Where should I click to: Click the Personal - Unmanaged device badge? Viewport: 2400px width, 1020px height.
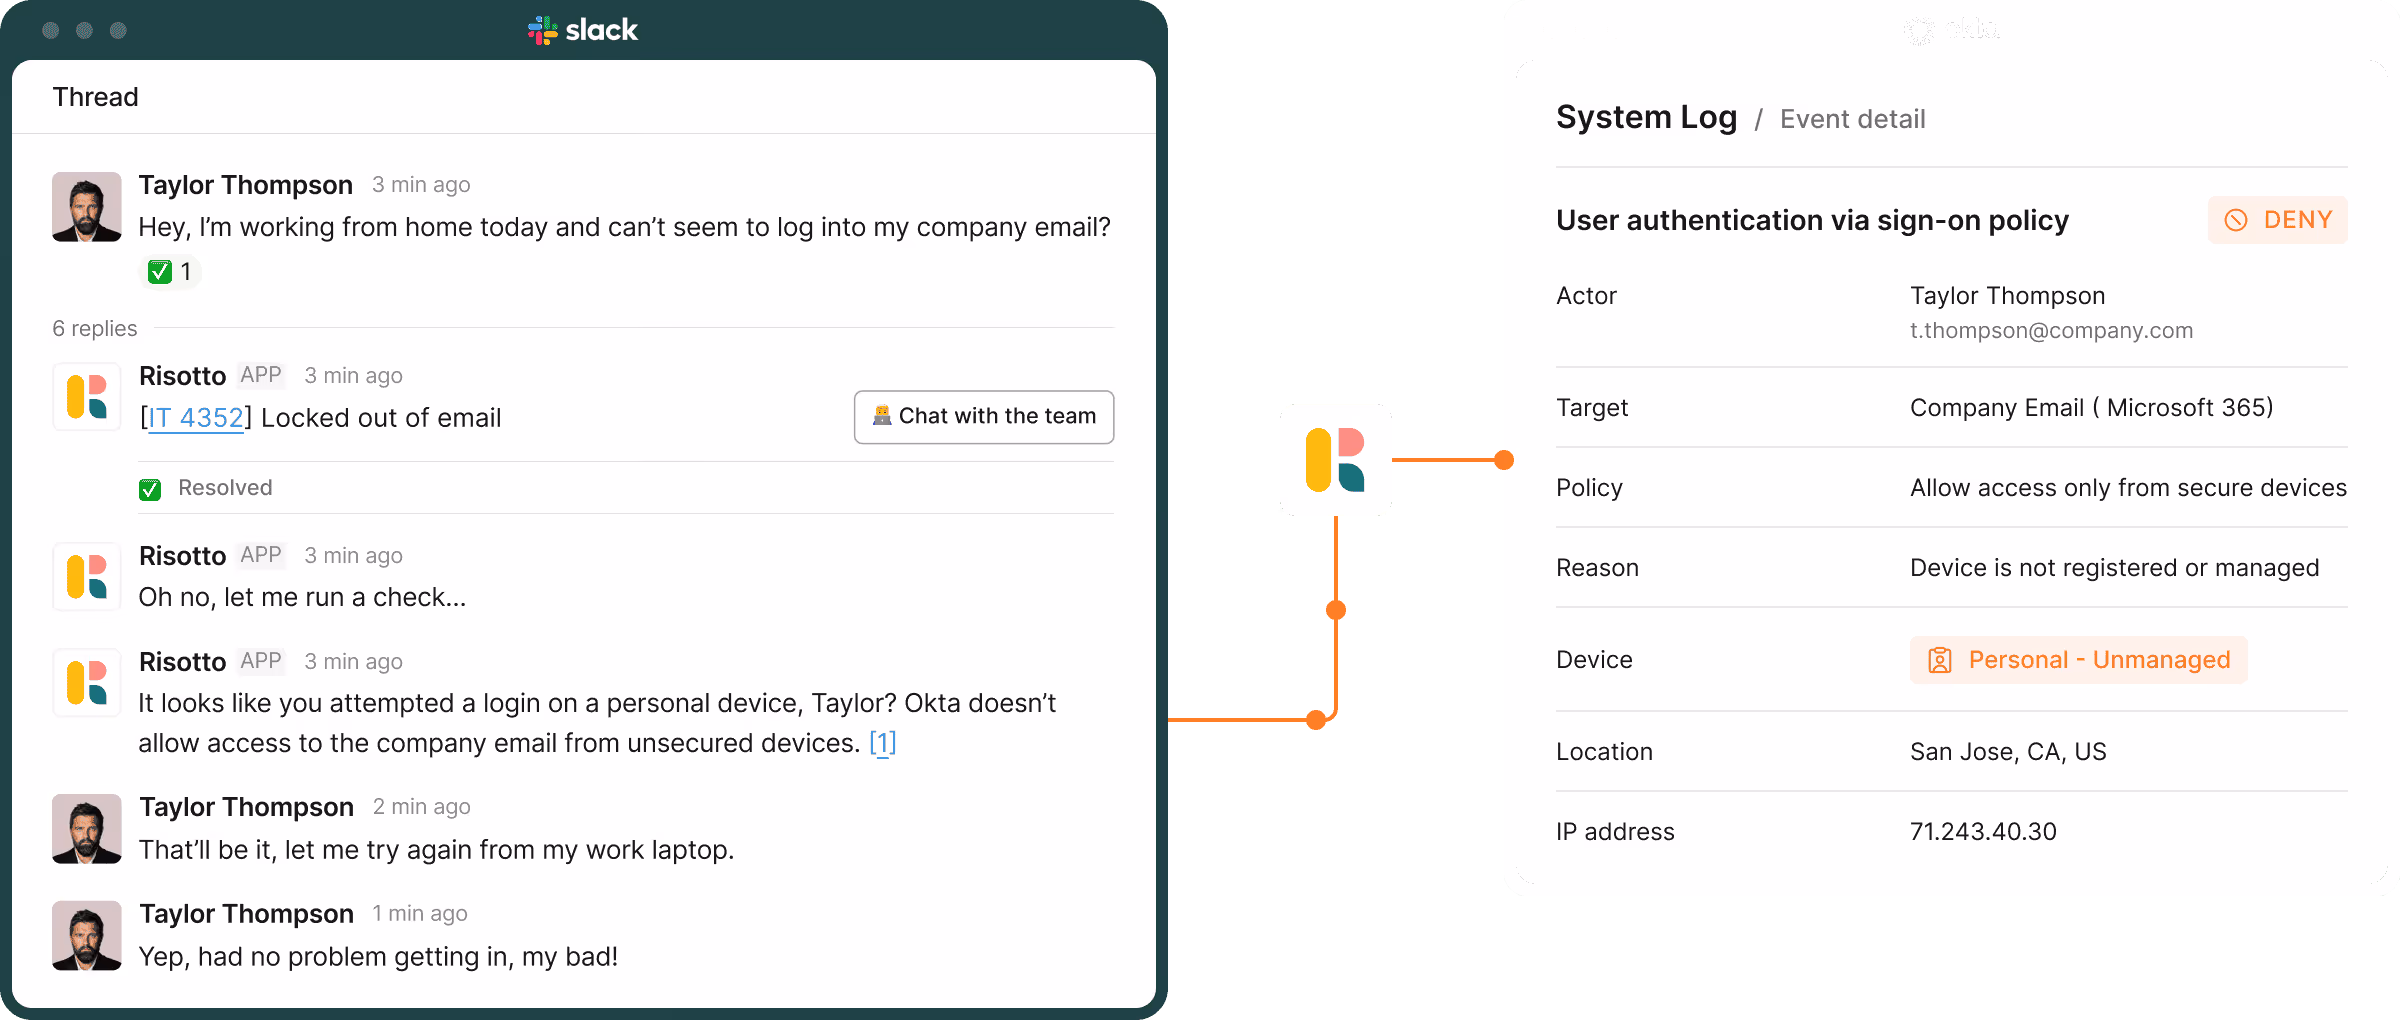[2078, 660]
